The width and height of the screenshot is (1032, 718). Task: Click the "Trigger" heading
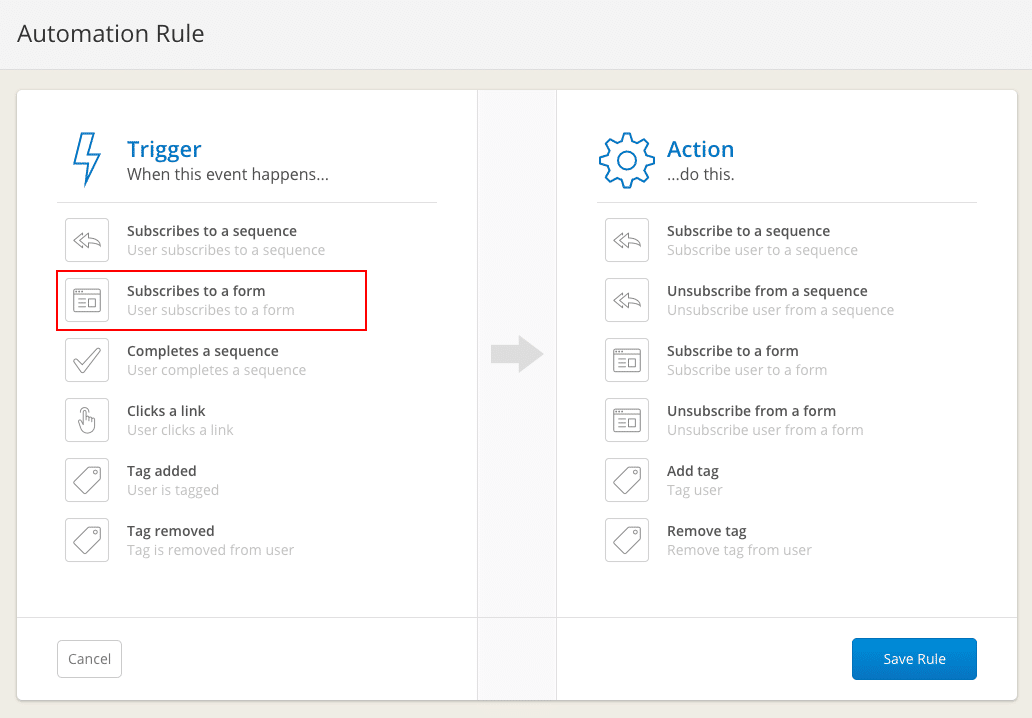(164, 149)
